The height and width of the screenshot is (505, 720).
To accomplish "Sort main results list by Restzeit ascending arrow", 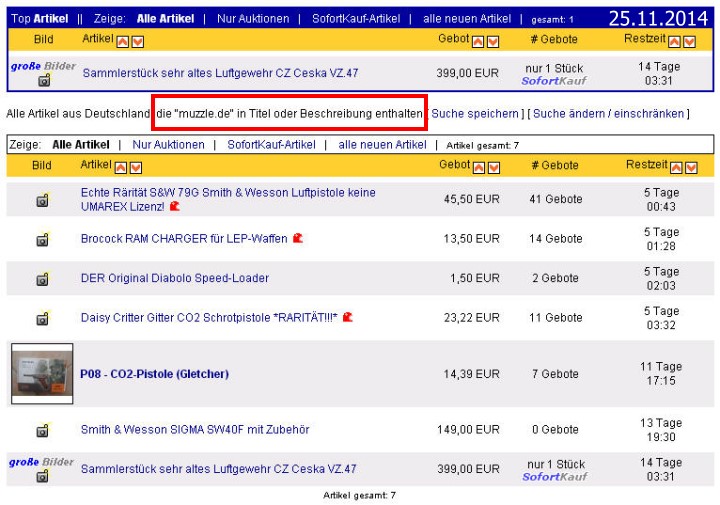I will click(675, 165).
